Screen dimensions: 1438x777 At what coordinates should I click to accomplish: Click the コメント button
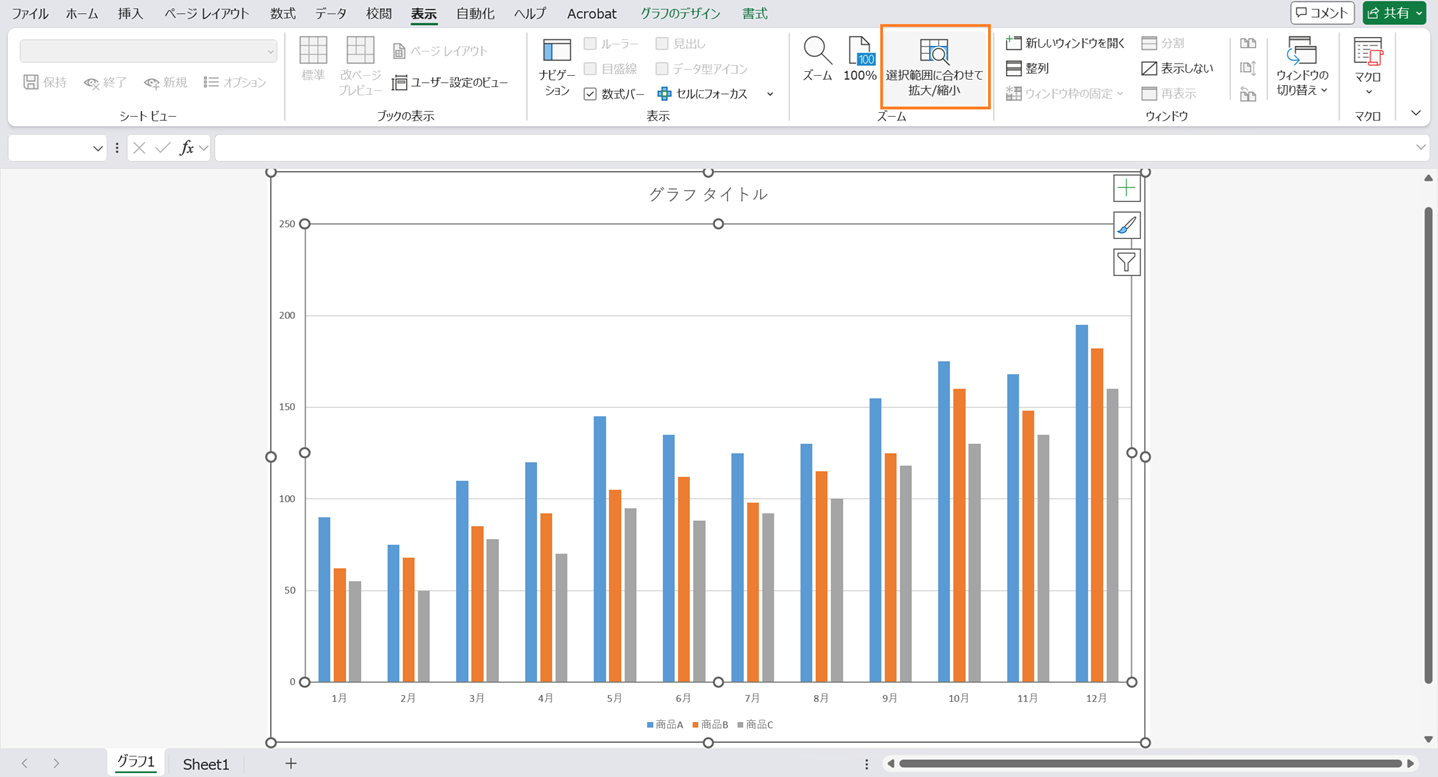[1322, 13]
